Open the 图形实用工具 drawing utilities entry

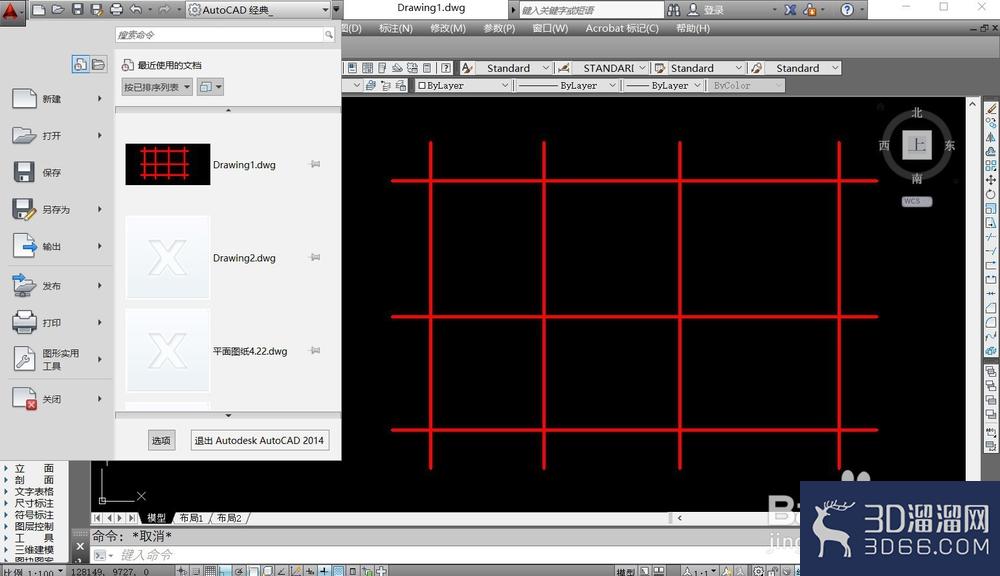(57, 359)
